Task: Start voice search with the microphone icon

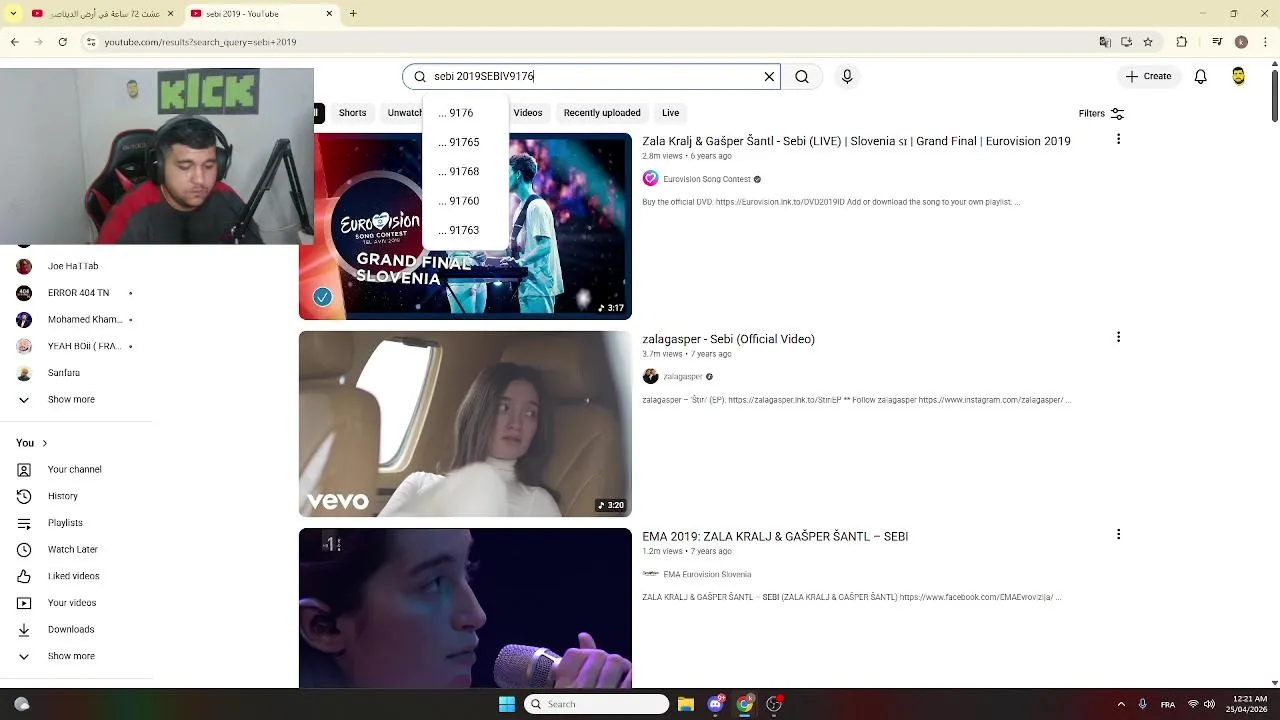Action: click(x=847, y=76)
